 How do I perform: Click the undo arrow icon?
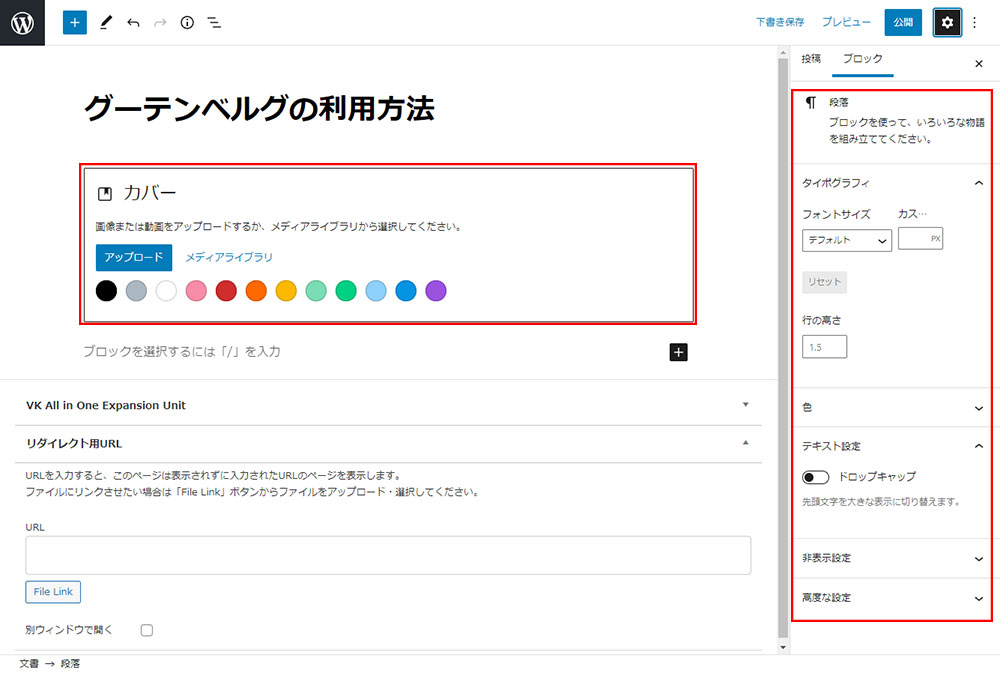point(133,22)
